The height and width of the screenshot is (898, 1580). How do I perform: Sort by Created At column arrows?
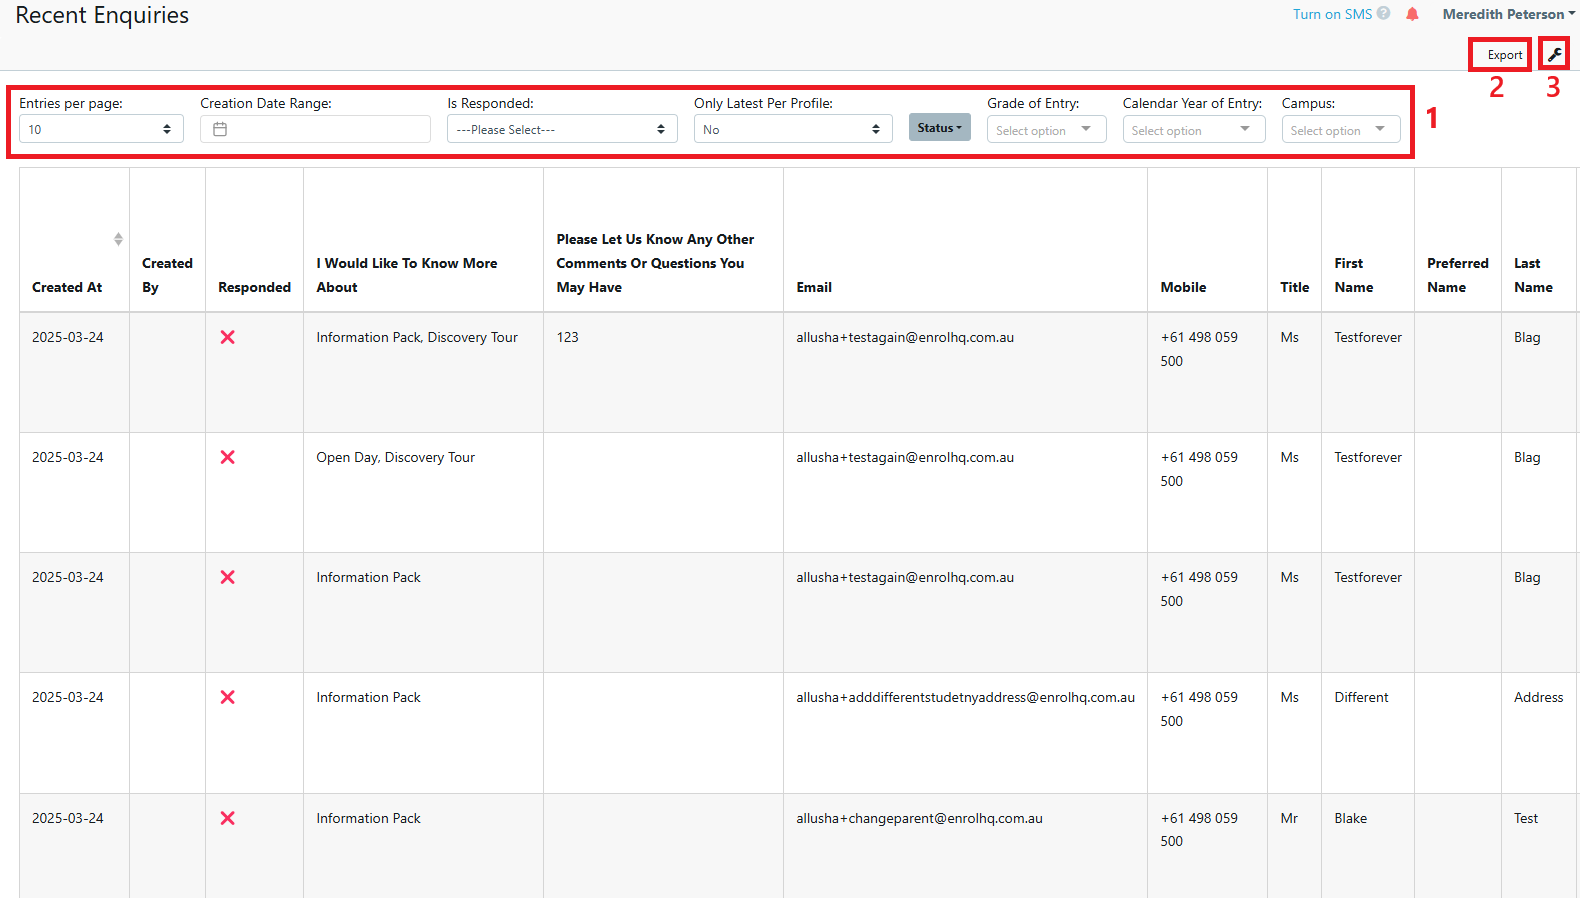coord(118,239)
